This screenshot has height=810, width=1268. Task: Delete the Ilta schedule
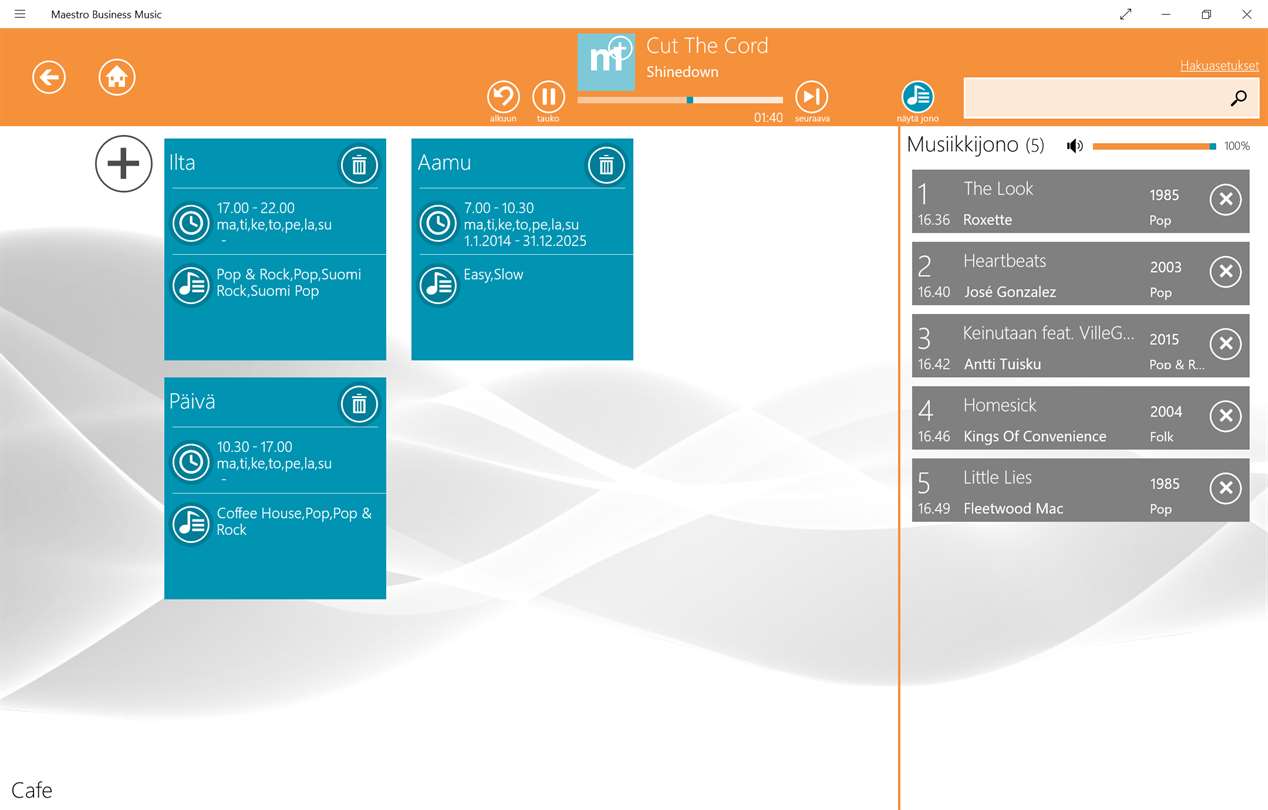point(359,165)
